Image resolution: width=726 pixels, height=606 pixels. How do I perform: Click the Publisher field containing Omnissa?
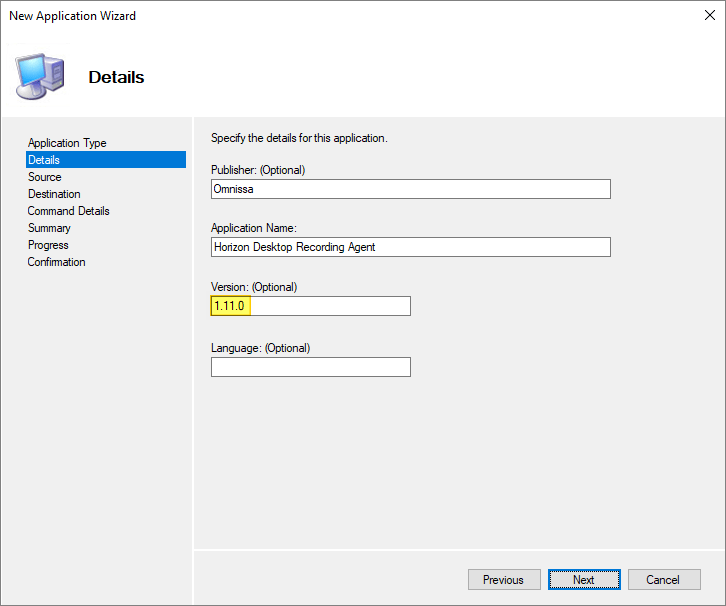click(x=410, y=189)
